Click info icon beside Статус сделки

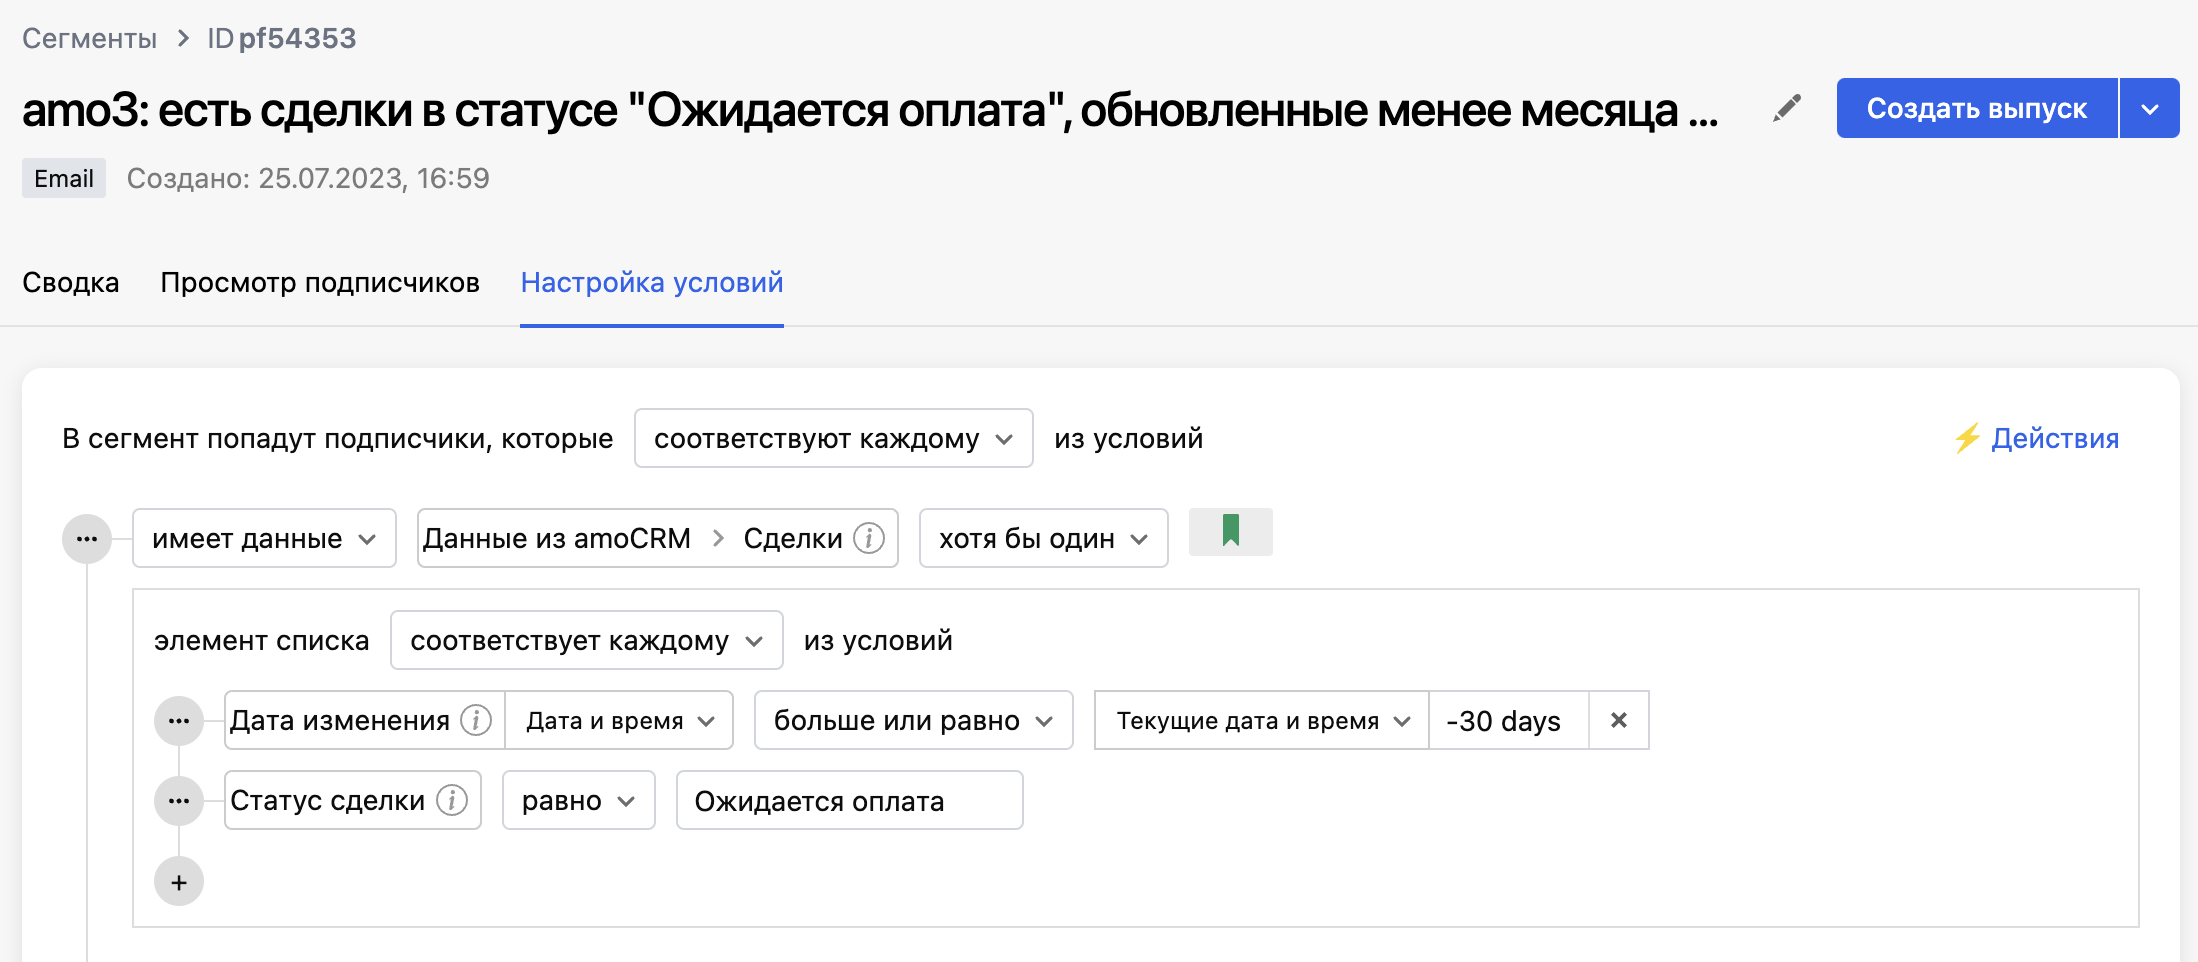pos(452,800)
